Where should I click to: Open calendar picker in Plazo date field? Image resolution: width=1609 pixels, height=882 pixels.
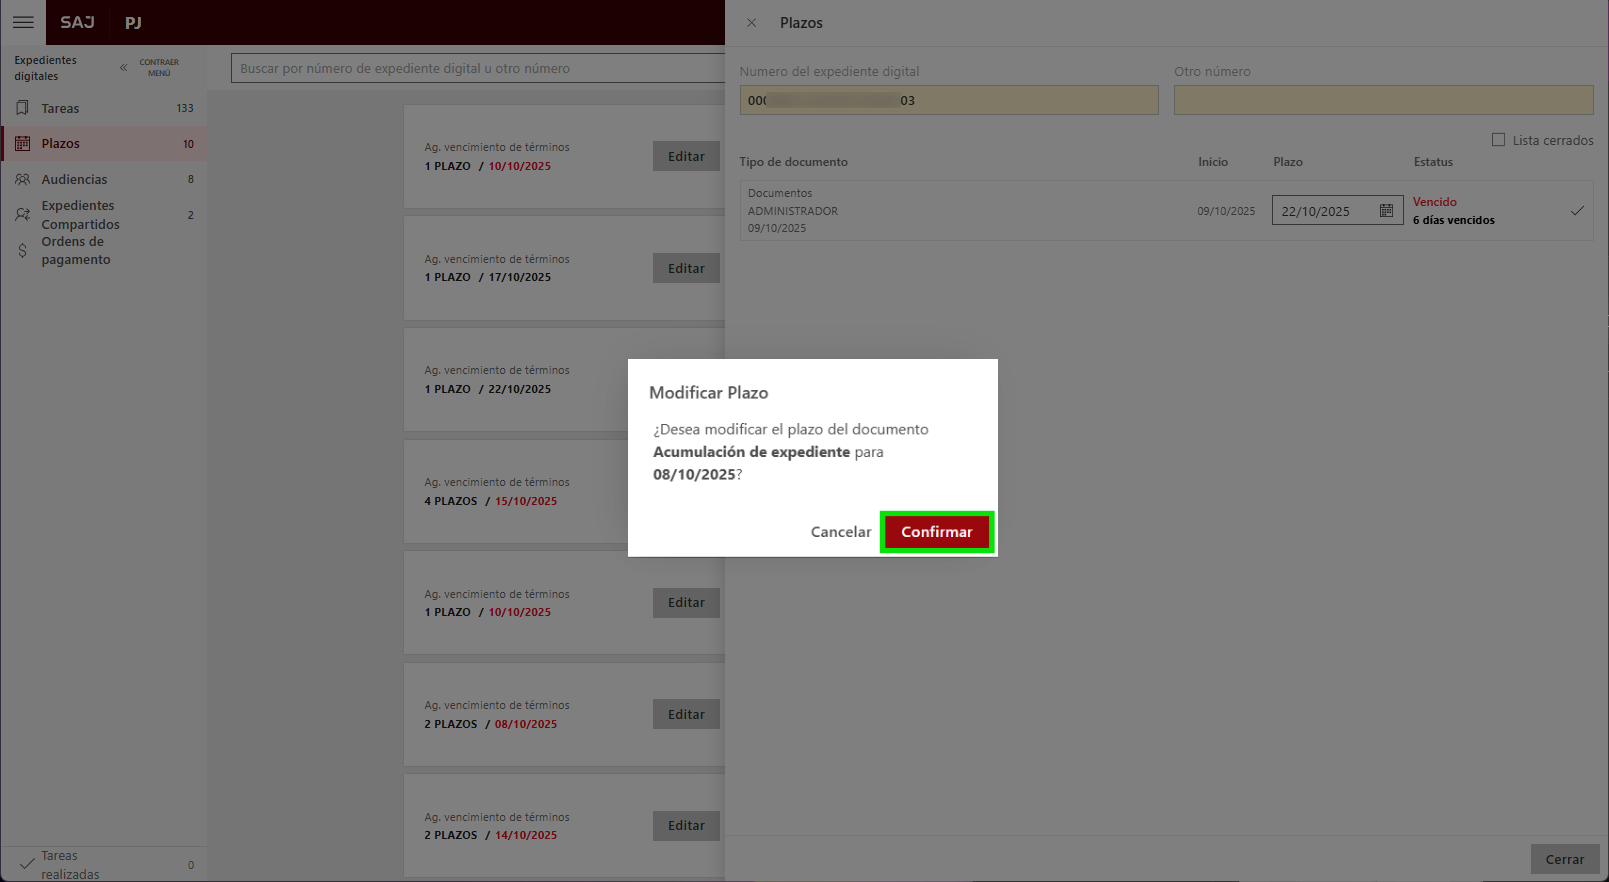1386,211
